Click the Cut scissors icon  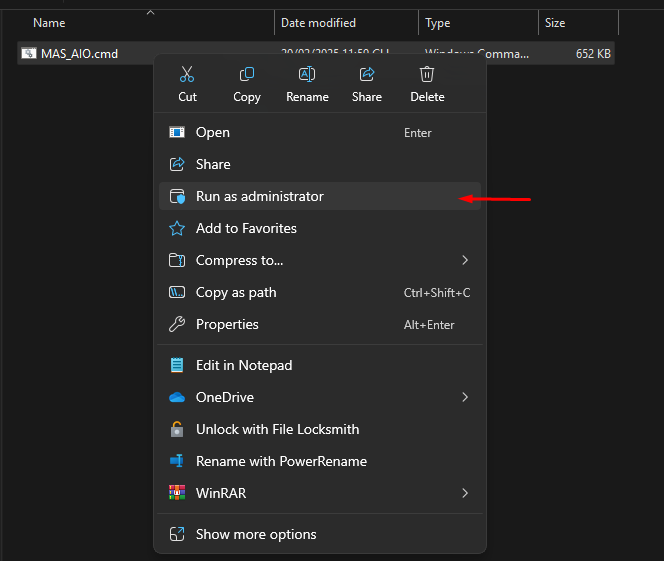pyautogui.click(x=187, y=75)
